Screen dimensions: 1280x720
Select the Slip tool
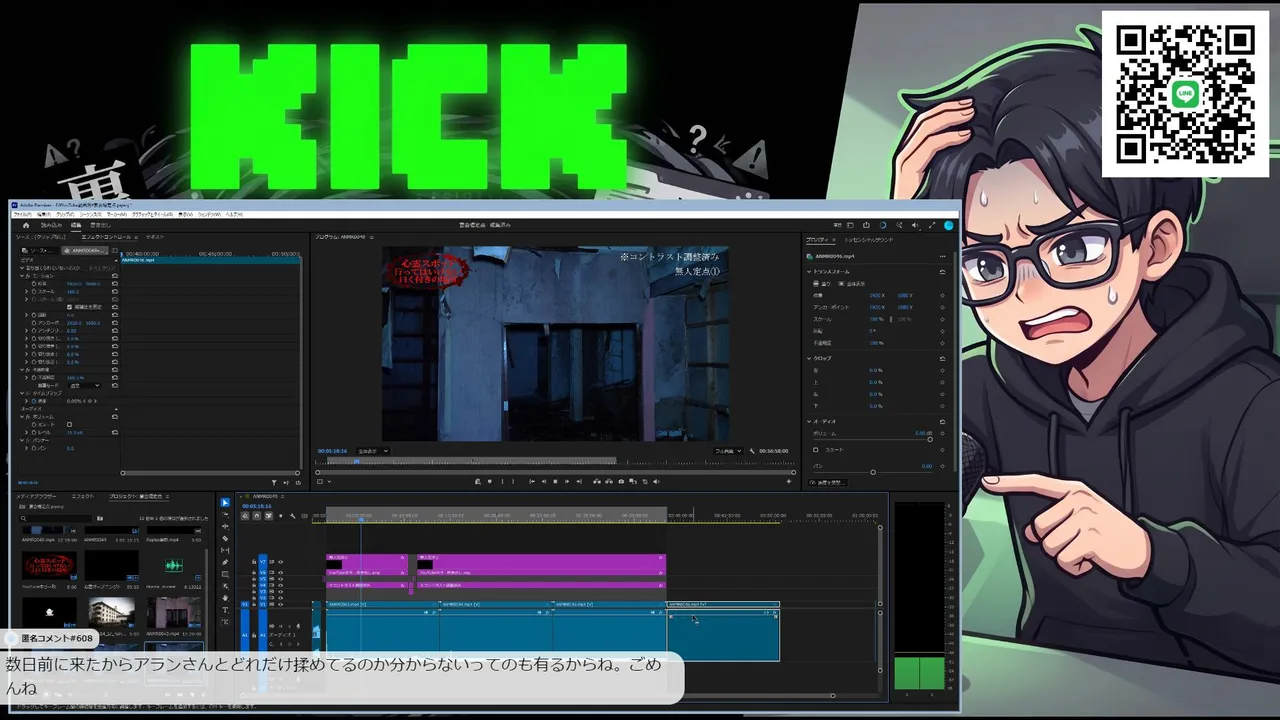coord(225,551)
